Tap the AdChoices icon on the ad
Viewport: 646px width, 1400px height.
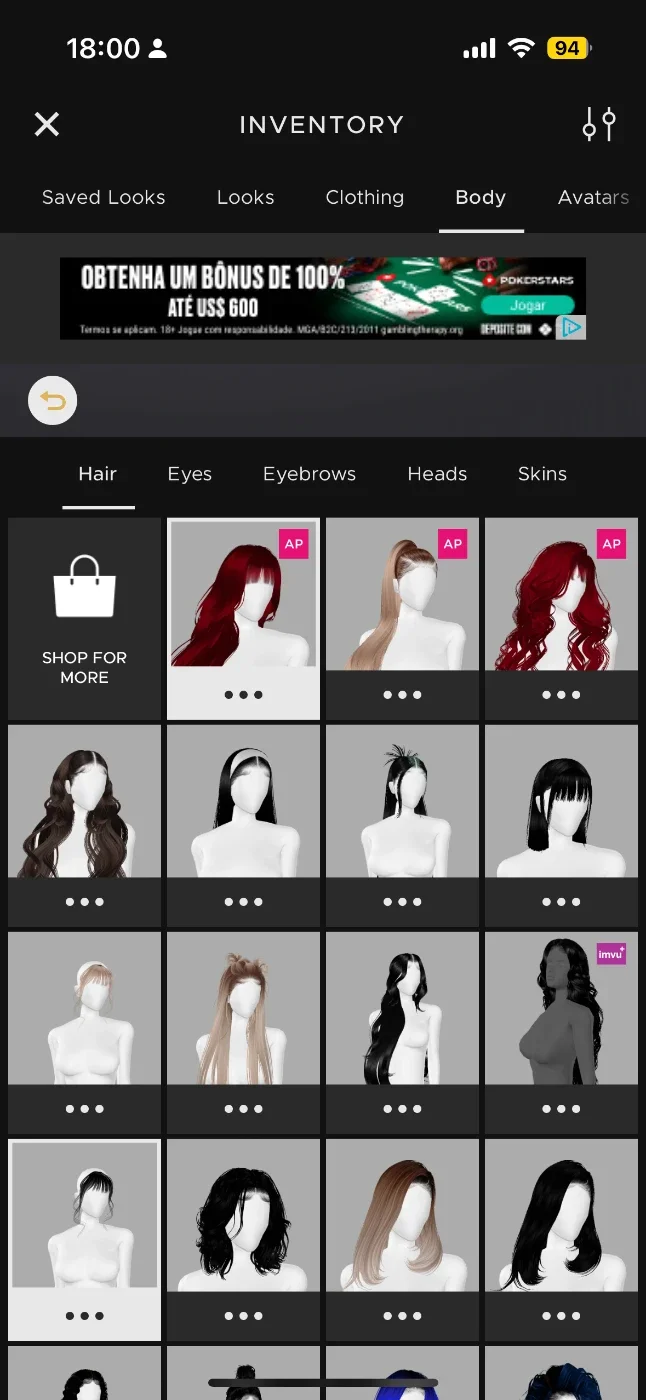click(x=571, y=328)
